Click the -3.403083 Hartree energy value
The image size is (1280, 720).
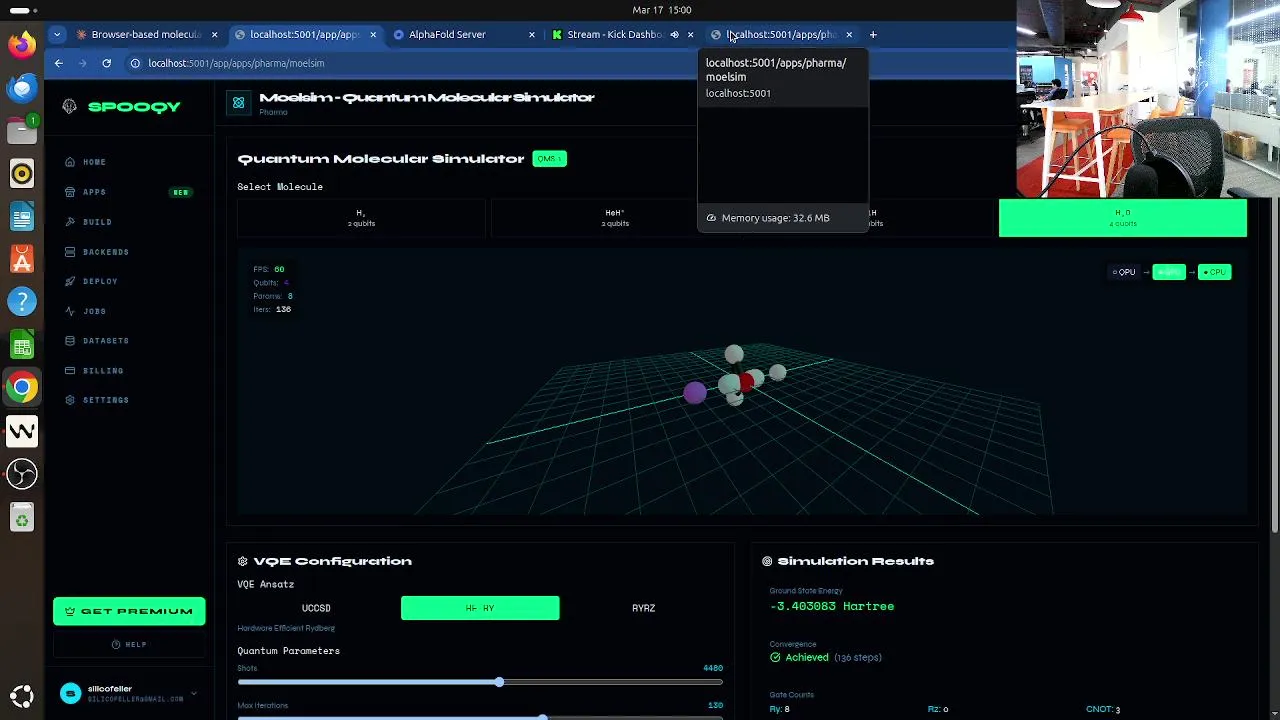(x=832, y=606)
